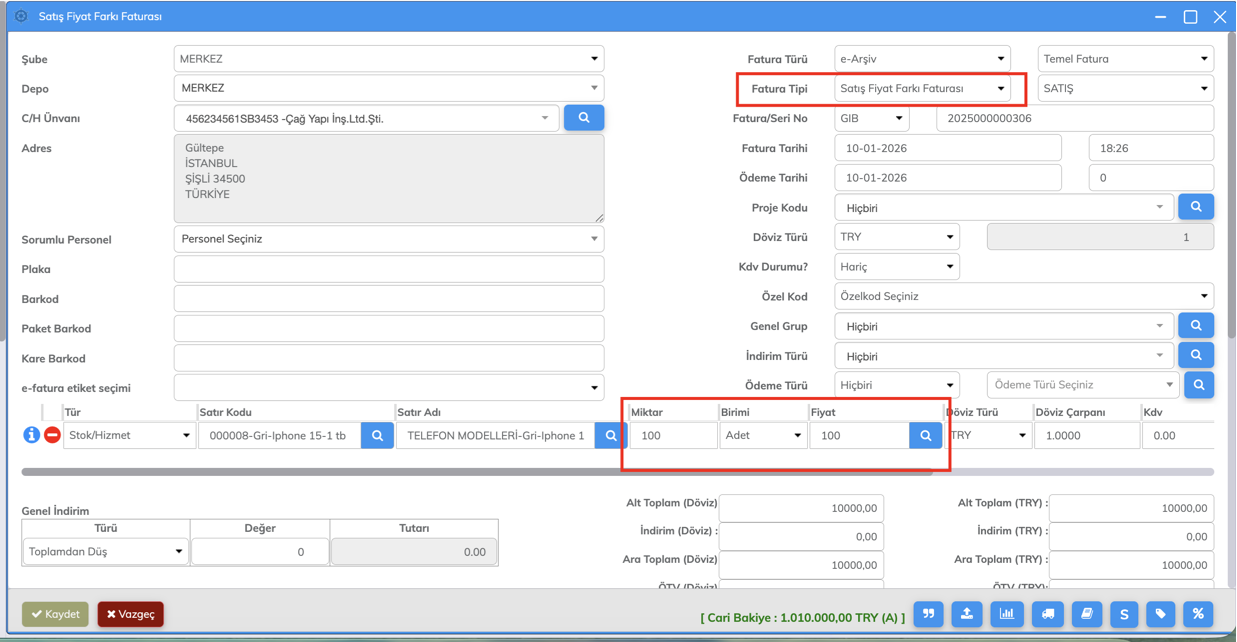Click the Vazgeç cancel button
The image size is (1237, 642).
pyautogui.click(x=131, y=614)
